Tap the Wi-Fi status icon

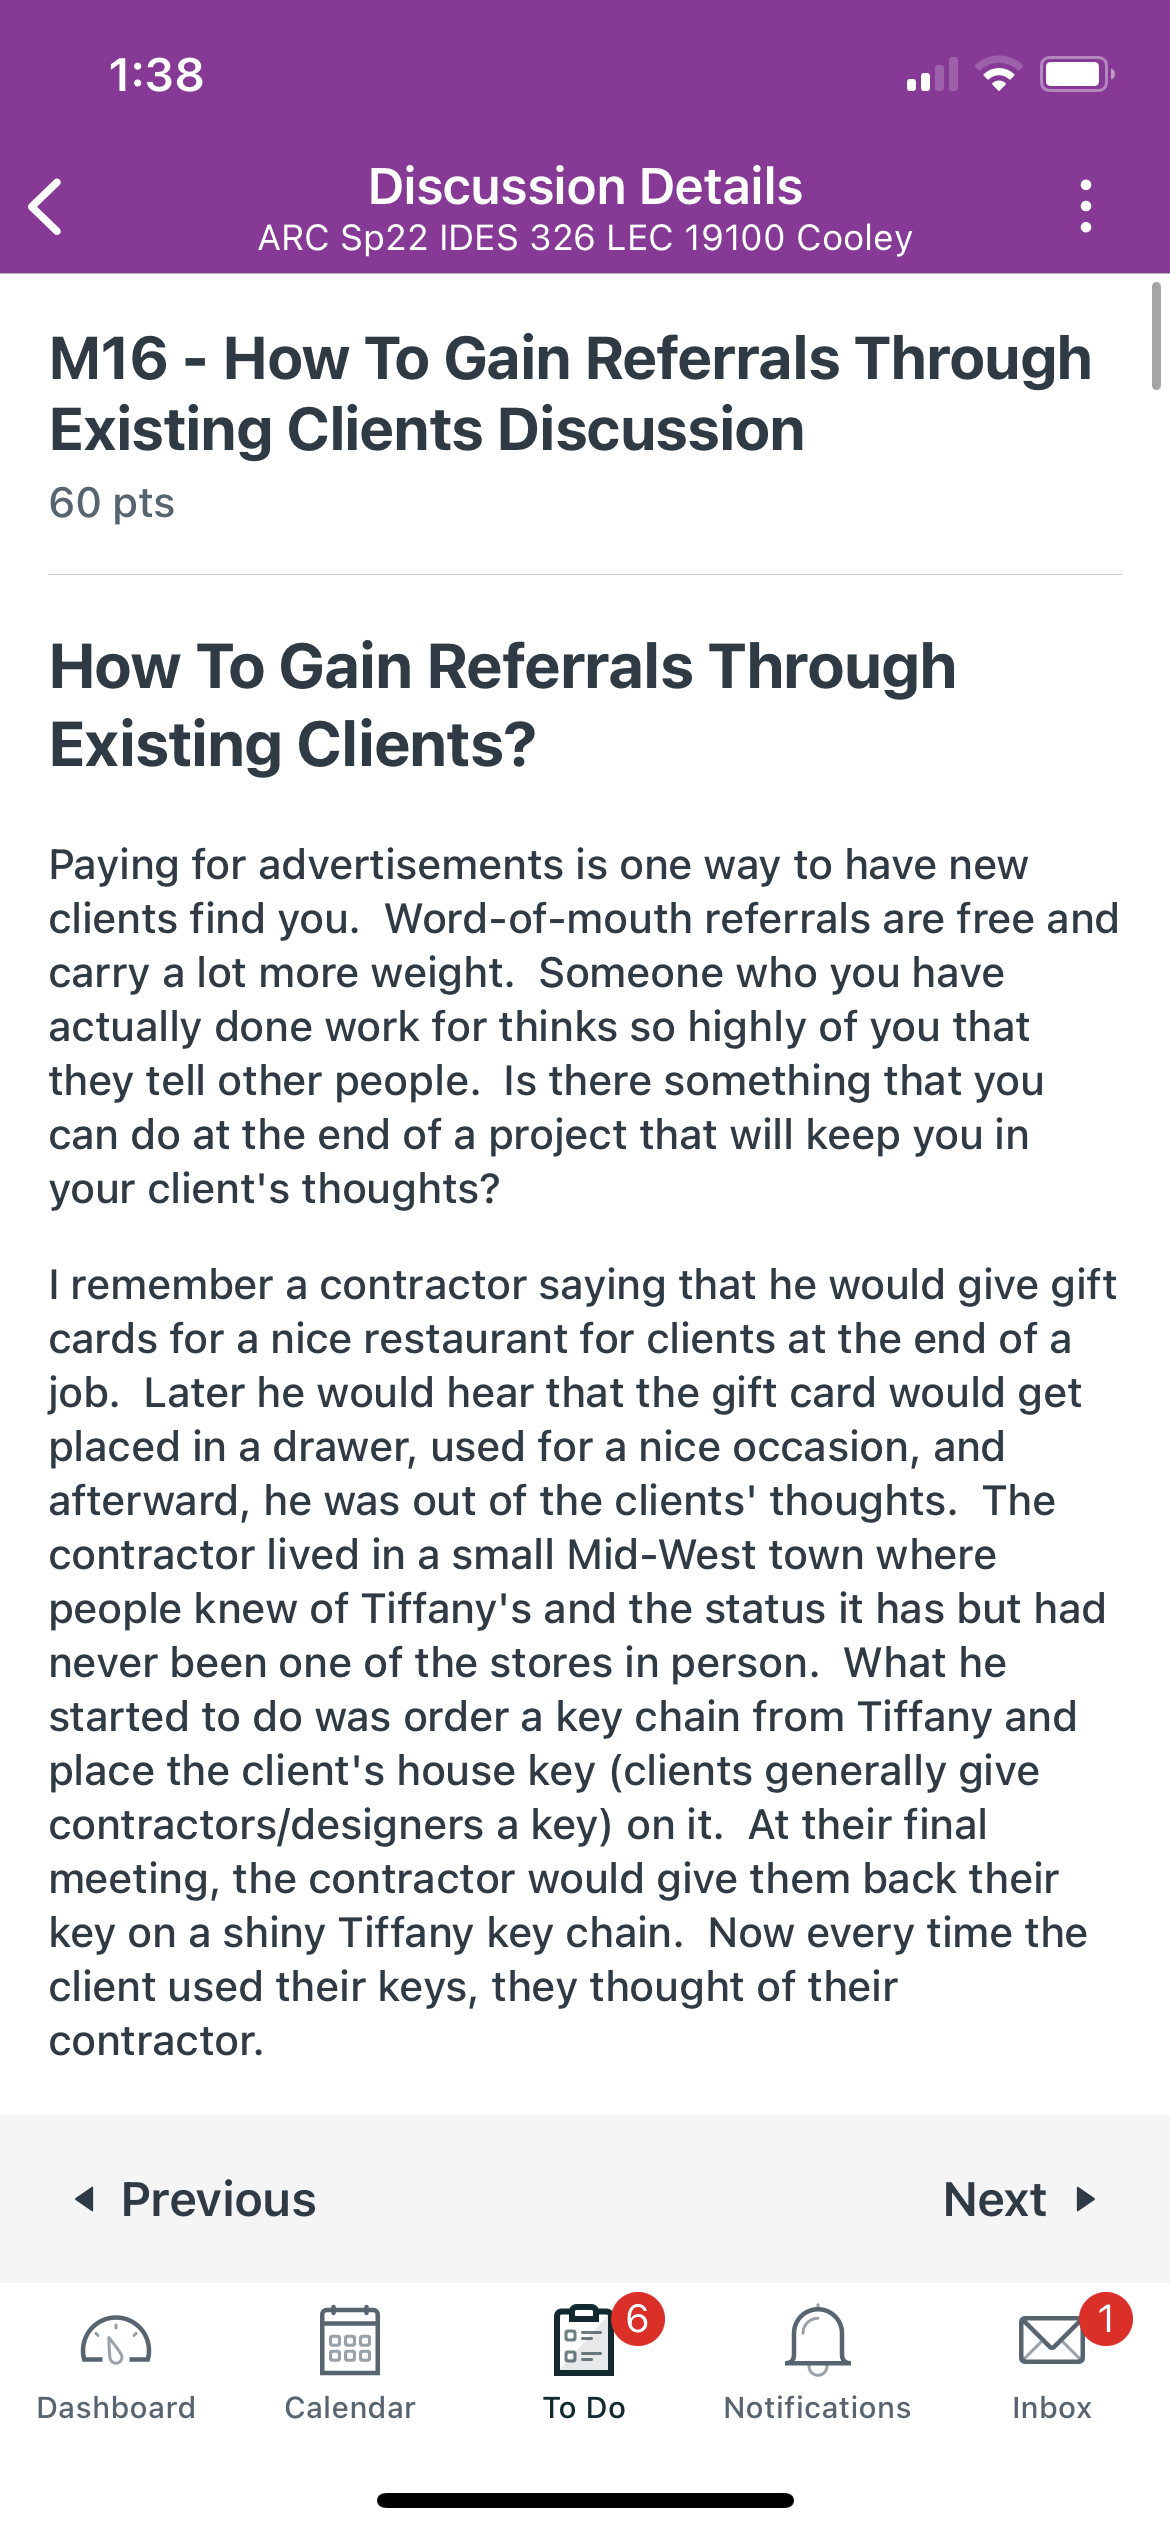click(998, 74)
